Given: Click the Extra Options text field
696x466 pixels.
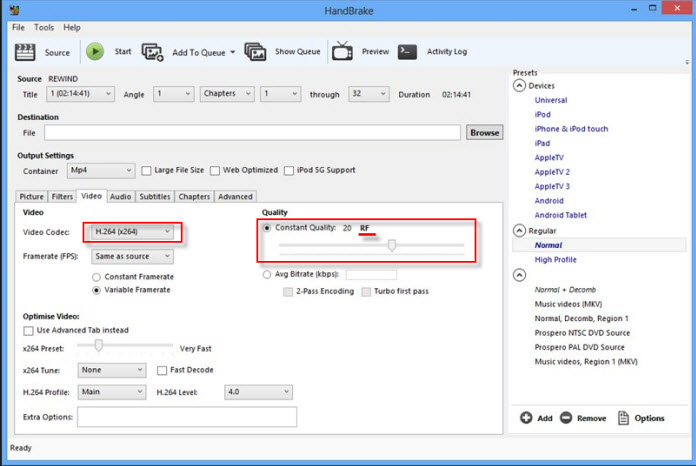Looking at the screenshot, I should tap(186, 416).
